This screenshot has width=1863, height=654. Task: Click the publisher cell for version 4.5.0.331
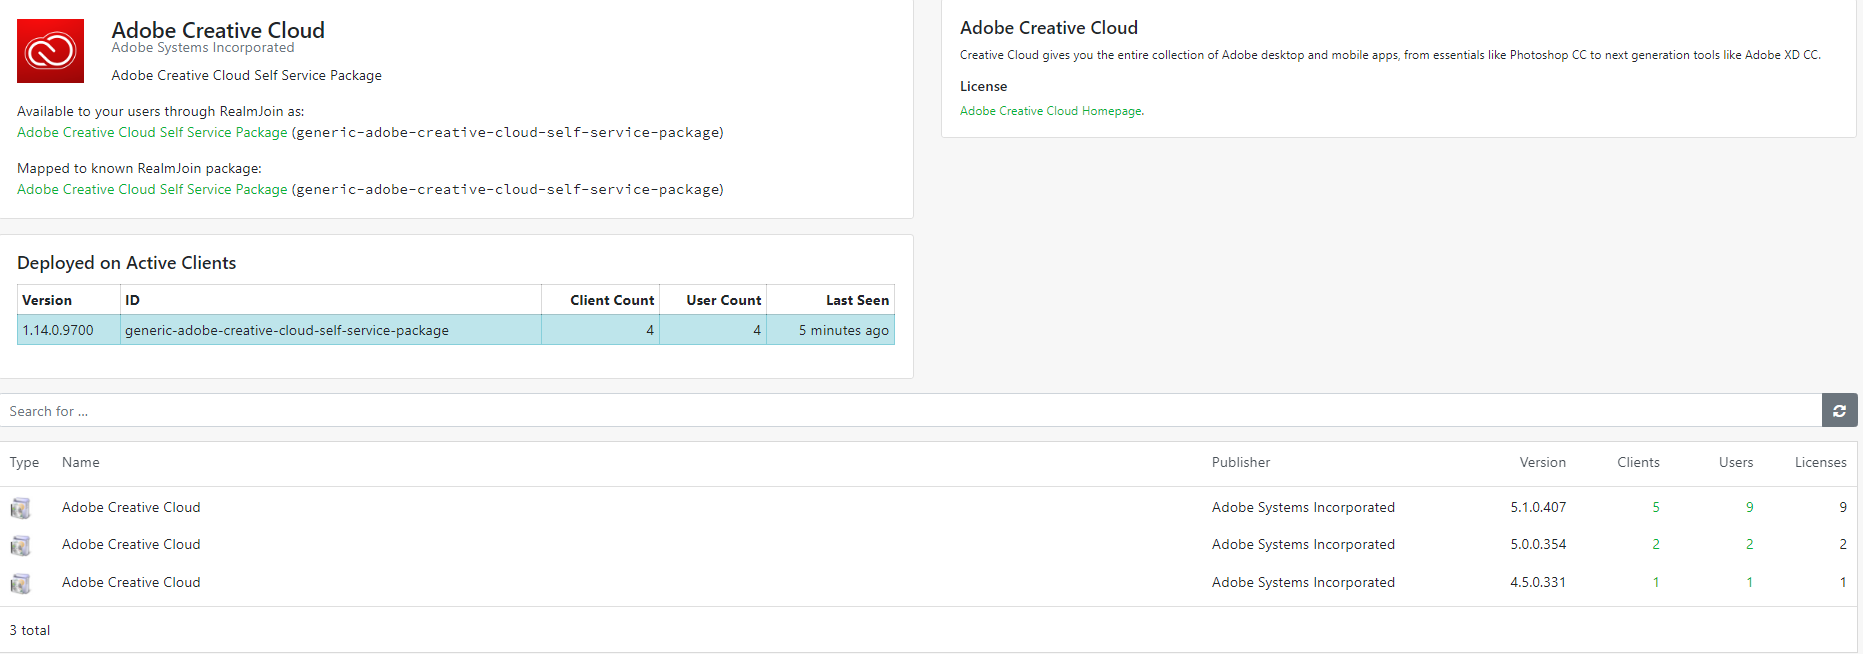click(x=1303, y=582)
